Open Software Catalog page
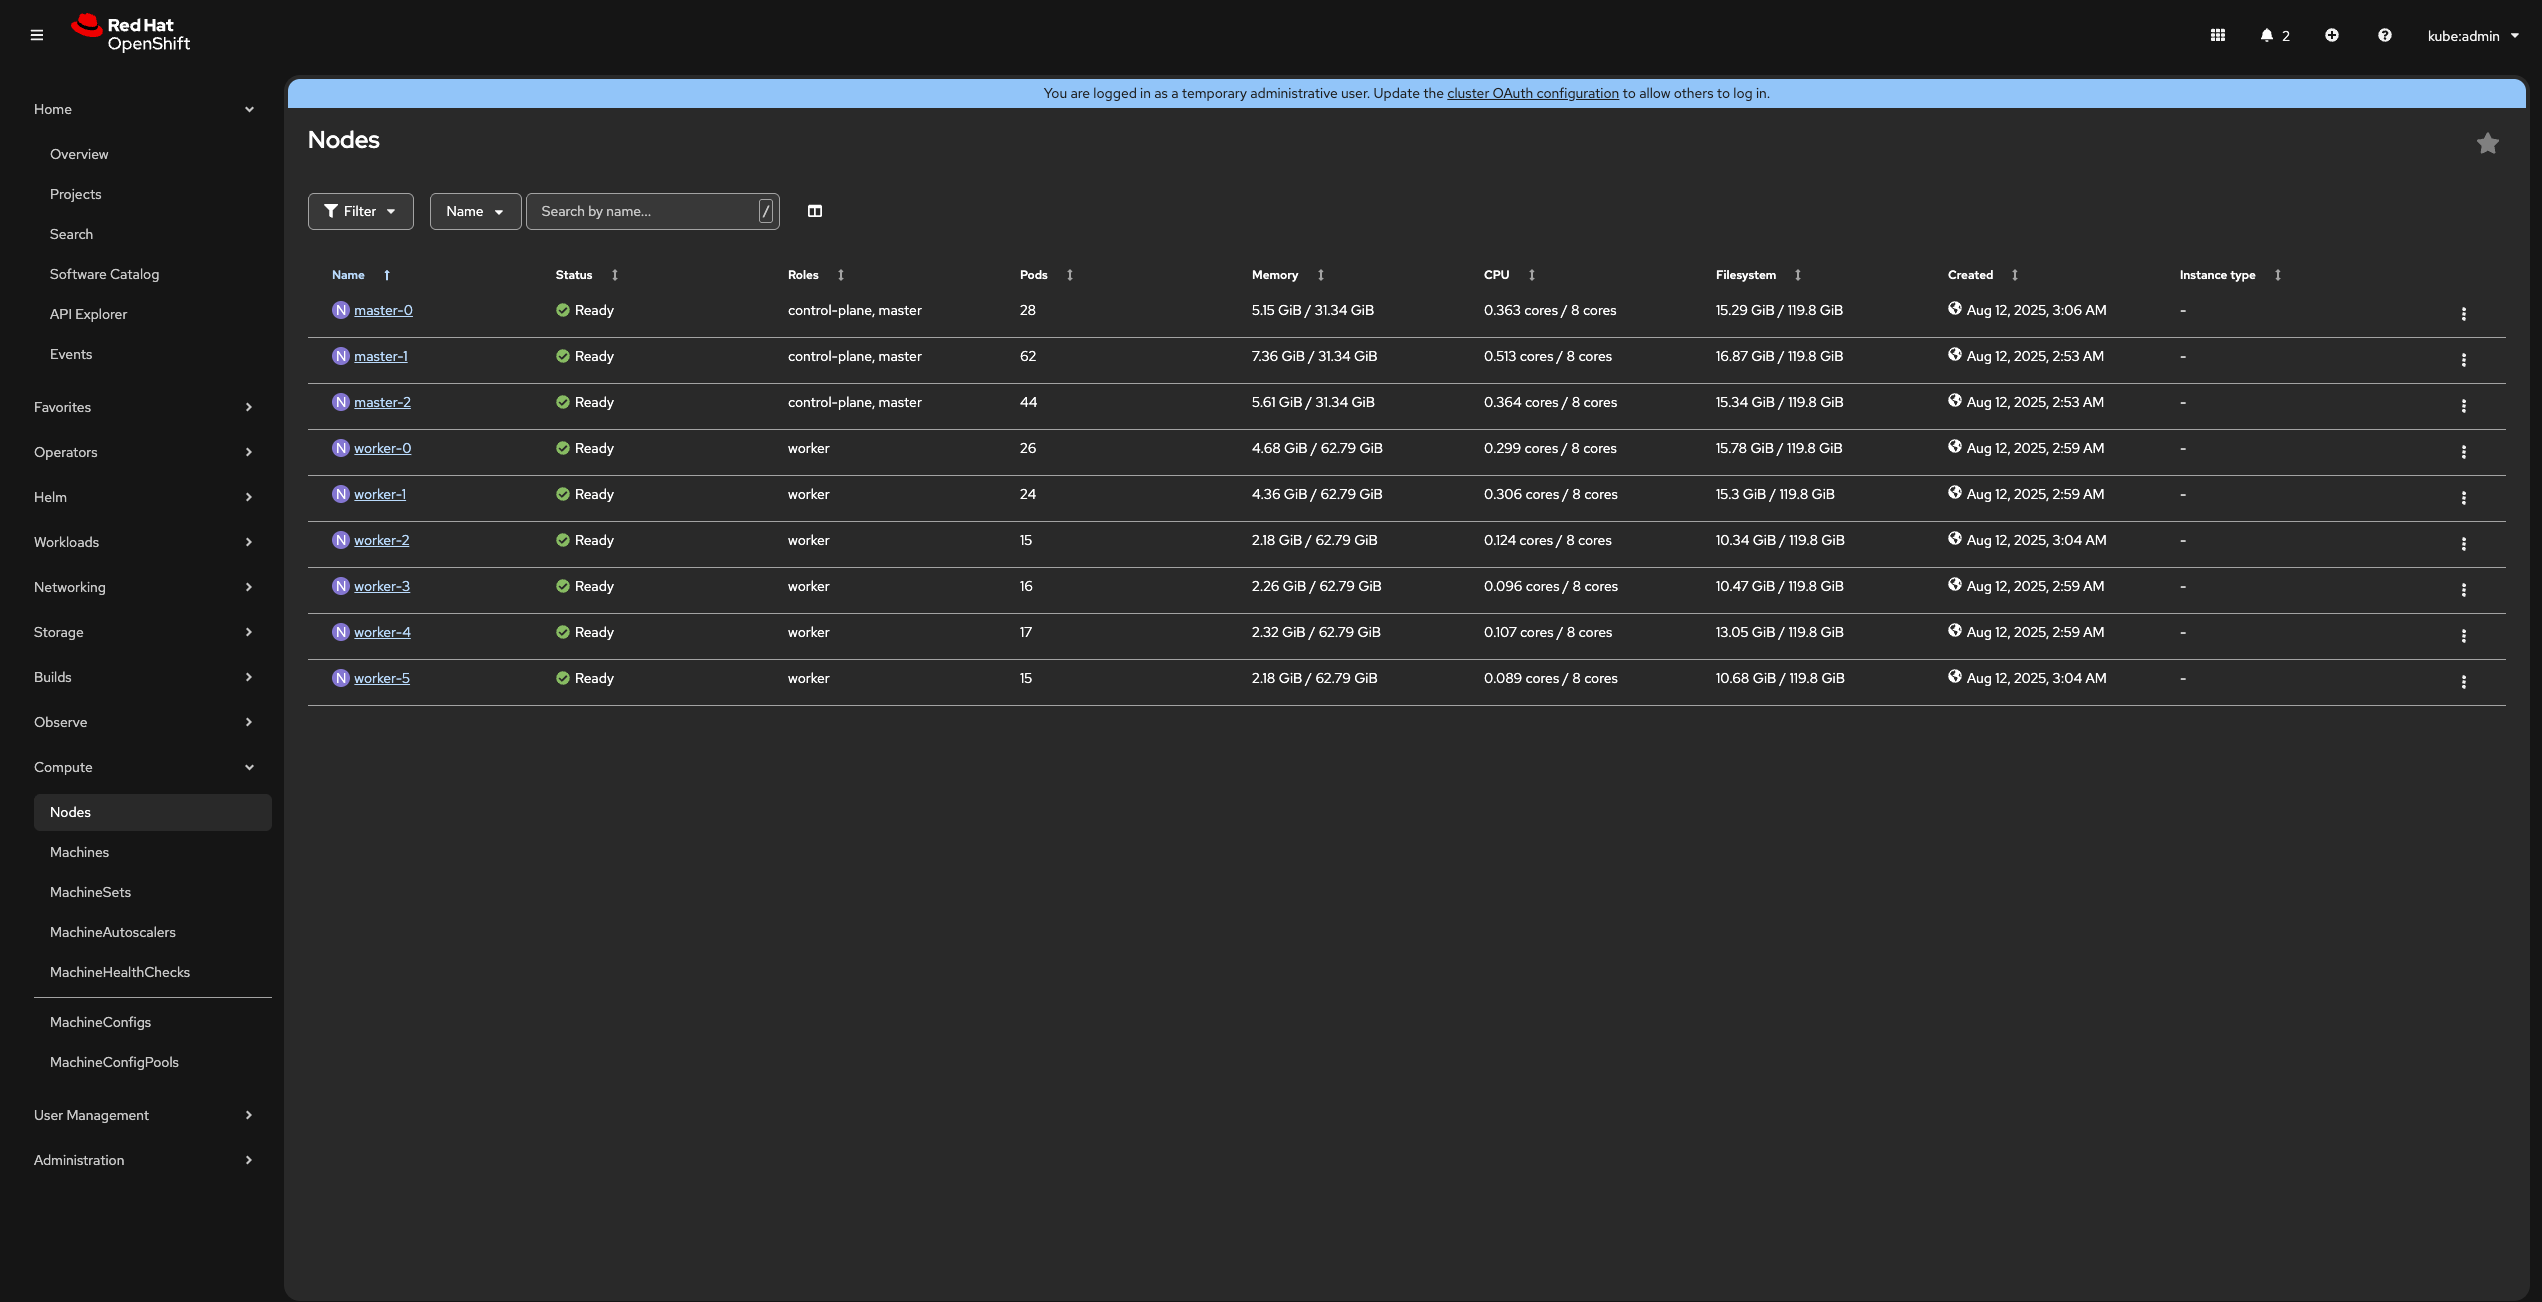 (x=104, y=274)
